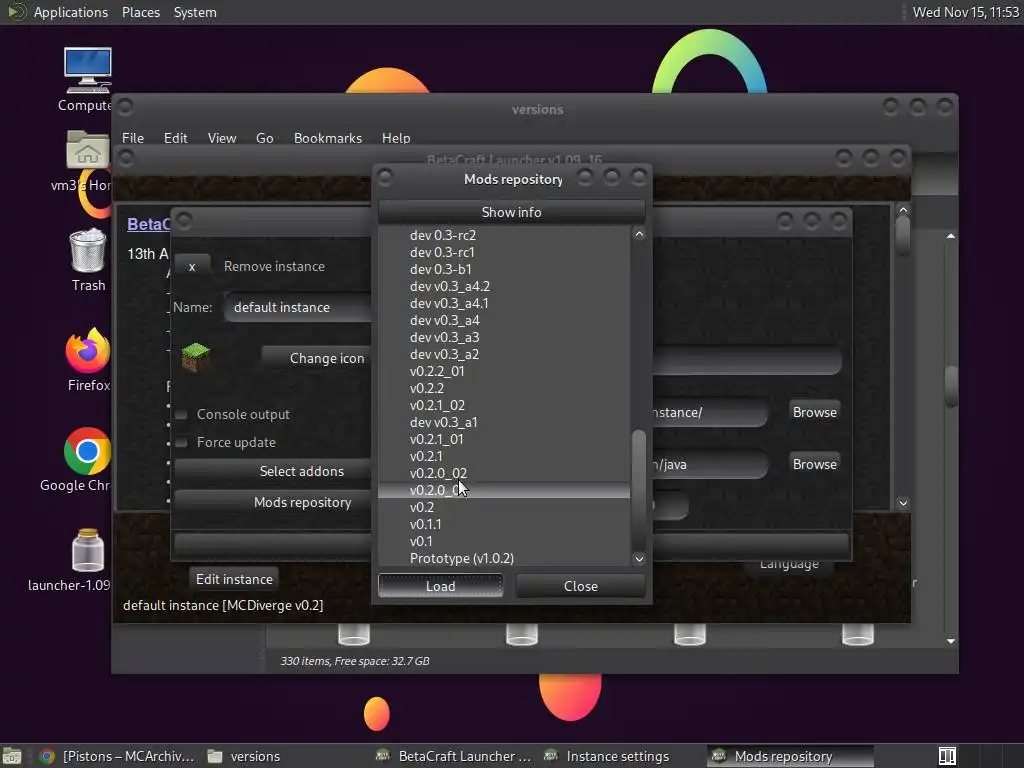Select v0.2.0_02 in mods list

504,473
